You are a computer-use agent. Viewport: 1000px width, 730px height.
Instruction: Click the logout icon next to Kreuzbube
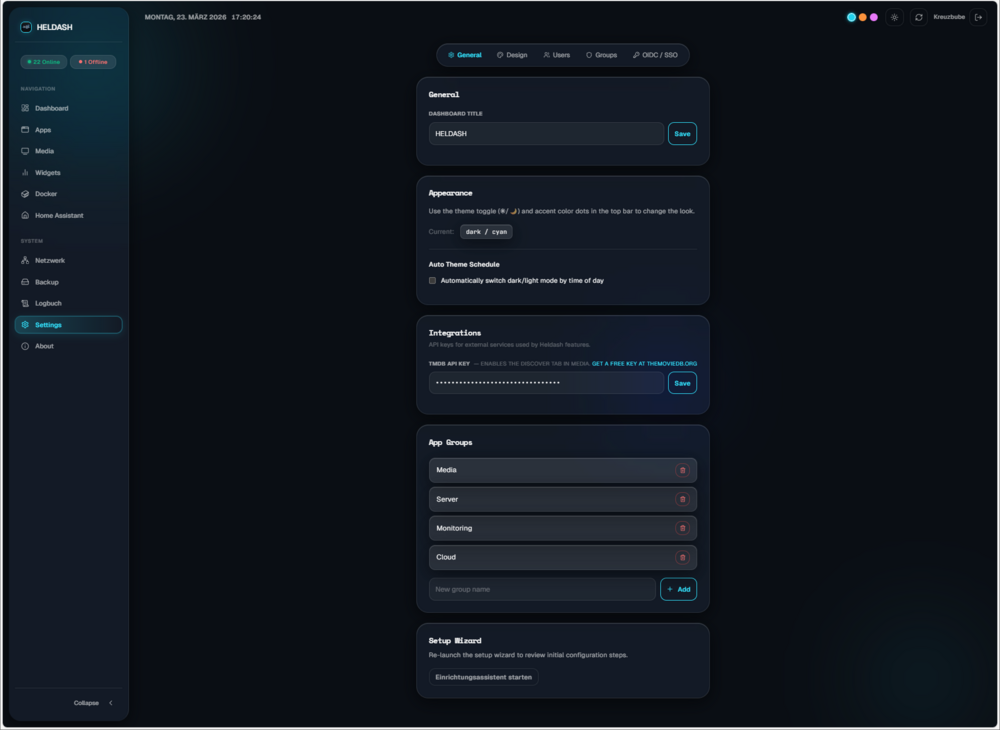pyautogui.click(x=978, y=17)
